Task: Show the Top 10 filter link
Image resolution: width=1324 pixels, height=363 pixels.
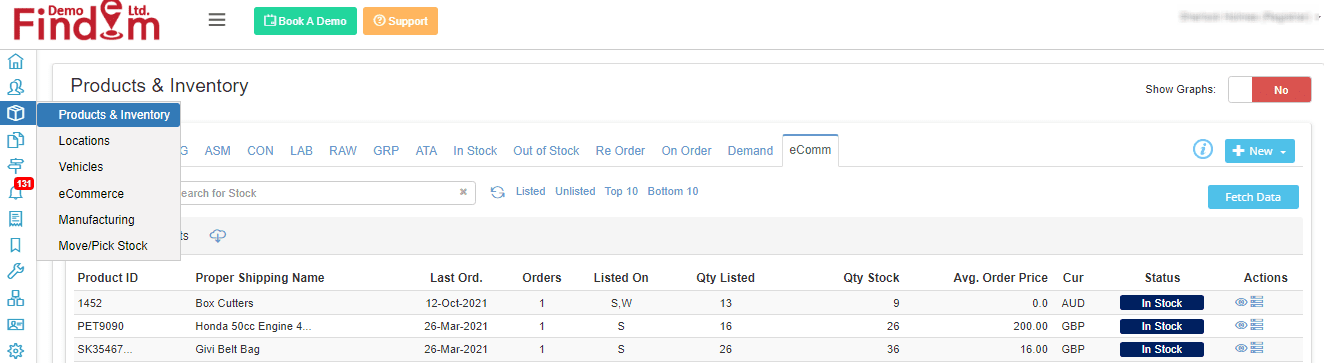Action: point(621,191)
